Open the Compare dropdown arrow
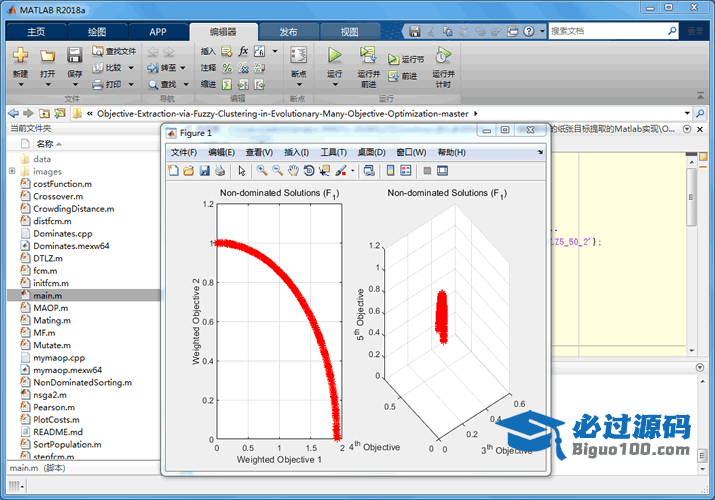The height and width of the screenshot is (500, 715). pyautogui.click(x=131, y=68)
